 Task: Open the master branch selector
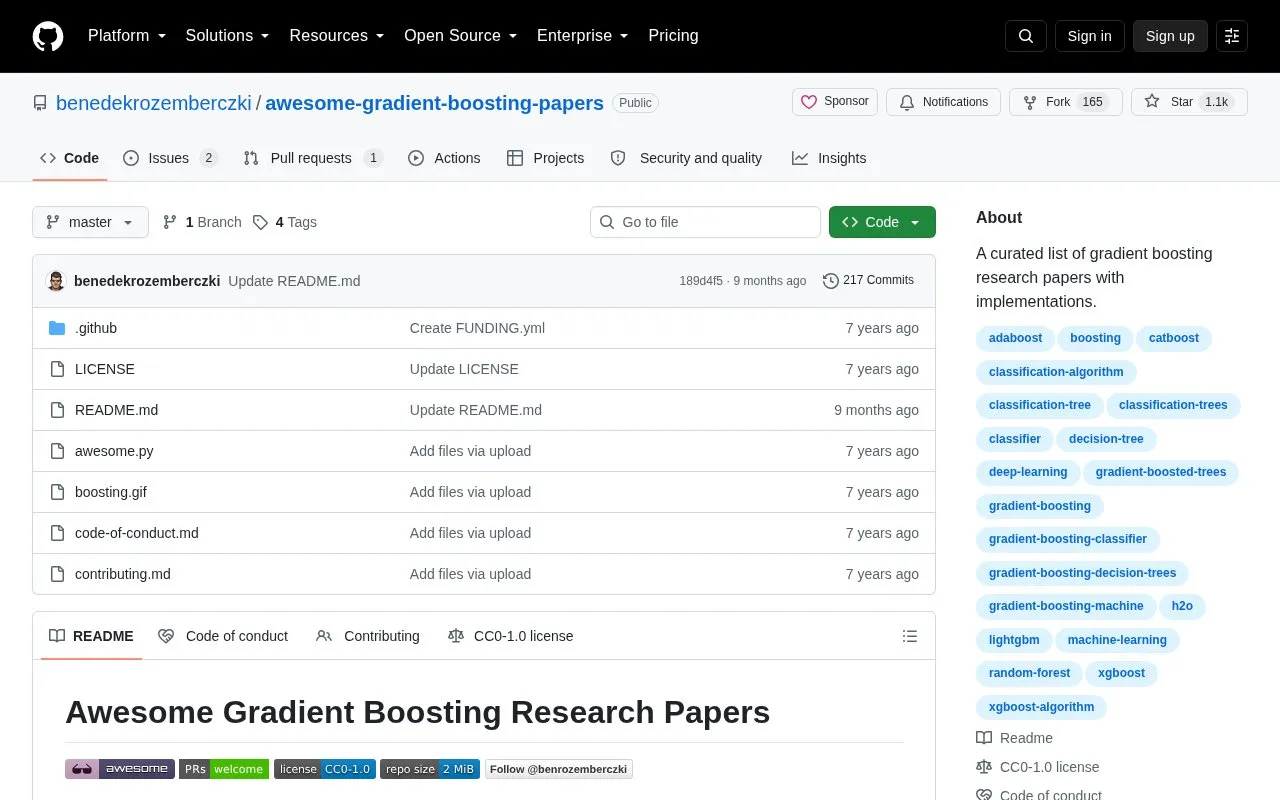pos(90,222)
